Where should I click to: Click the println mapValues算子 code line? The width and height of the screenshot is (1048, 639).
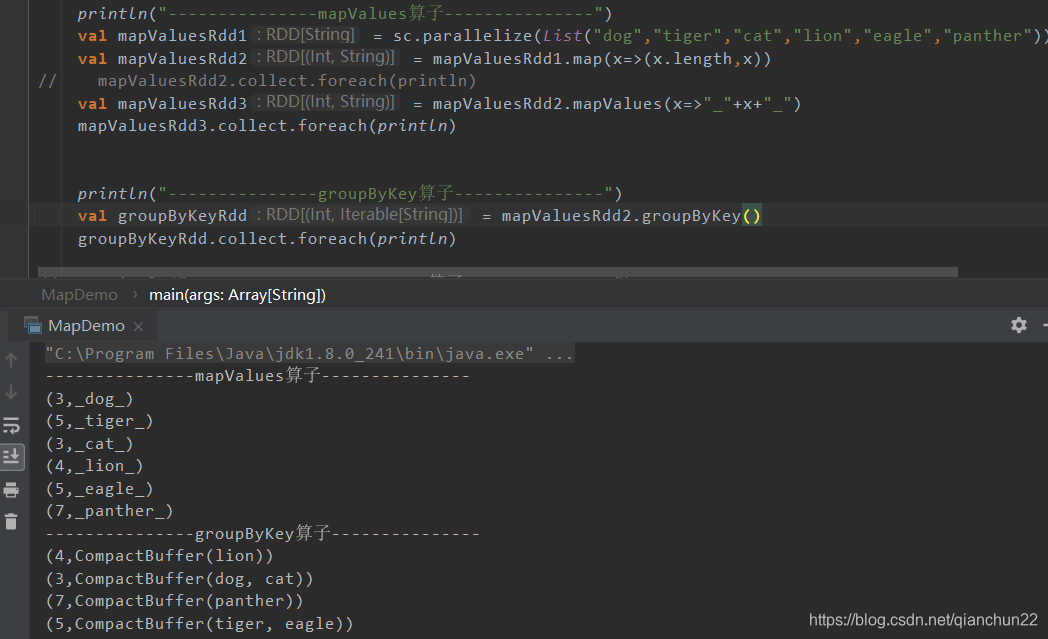coord(345,13)
